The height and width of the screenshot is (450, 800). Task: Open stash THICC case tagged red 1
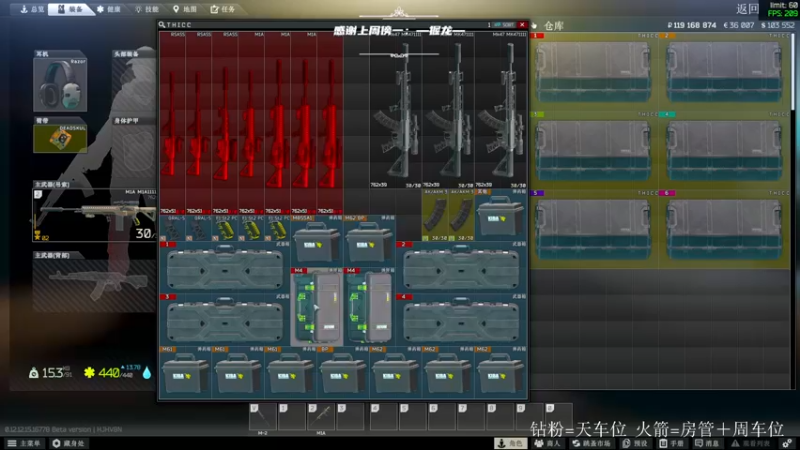tap(593, 71)
